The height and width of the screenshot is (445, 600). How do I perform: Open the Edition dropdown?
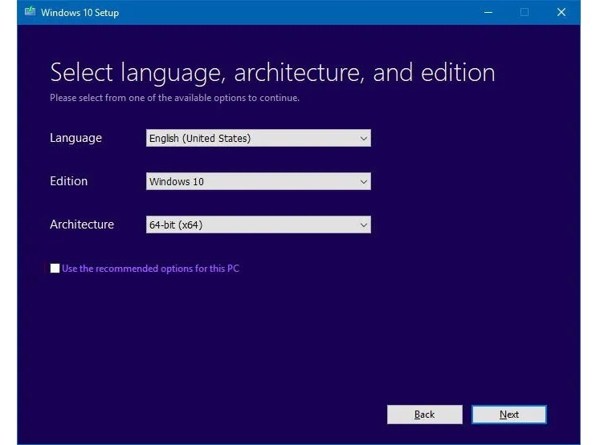tap(258, 181)
